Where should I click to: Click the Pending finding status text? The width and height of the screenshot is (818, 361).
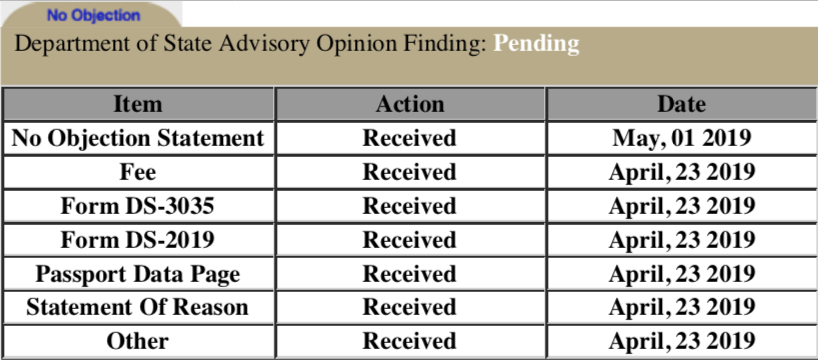pos(536,44)
